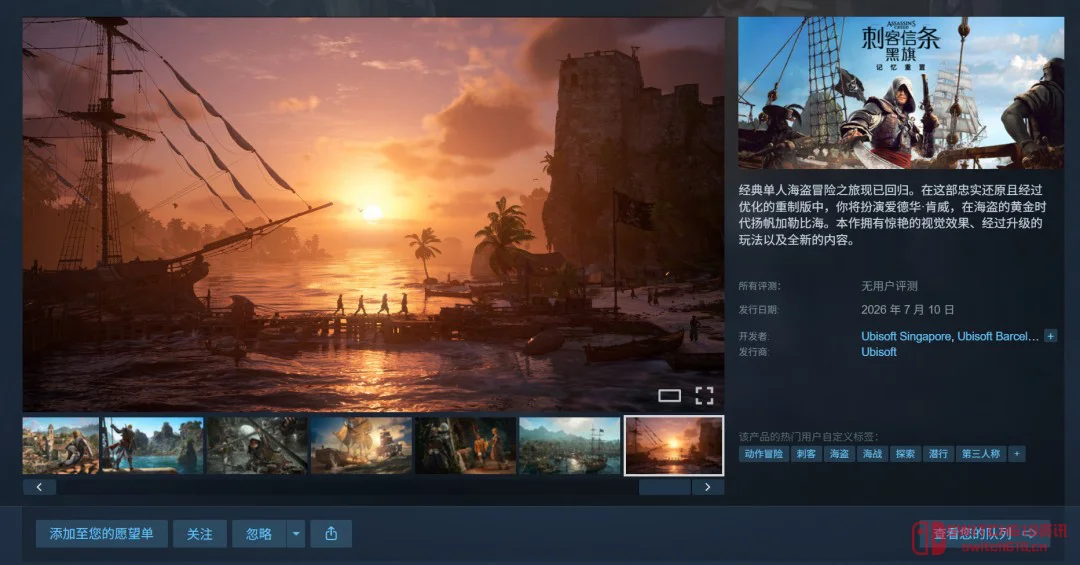Select the 海盗 tag
Viewport: 1080px width, 565px height.
click(839, 453)
